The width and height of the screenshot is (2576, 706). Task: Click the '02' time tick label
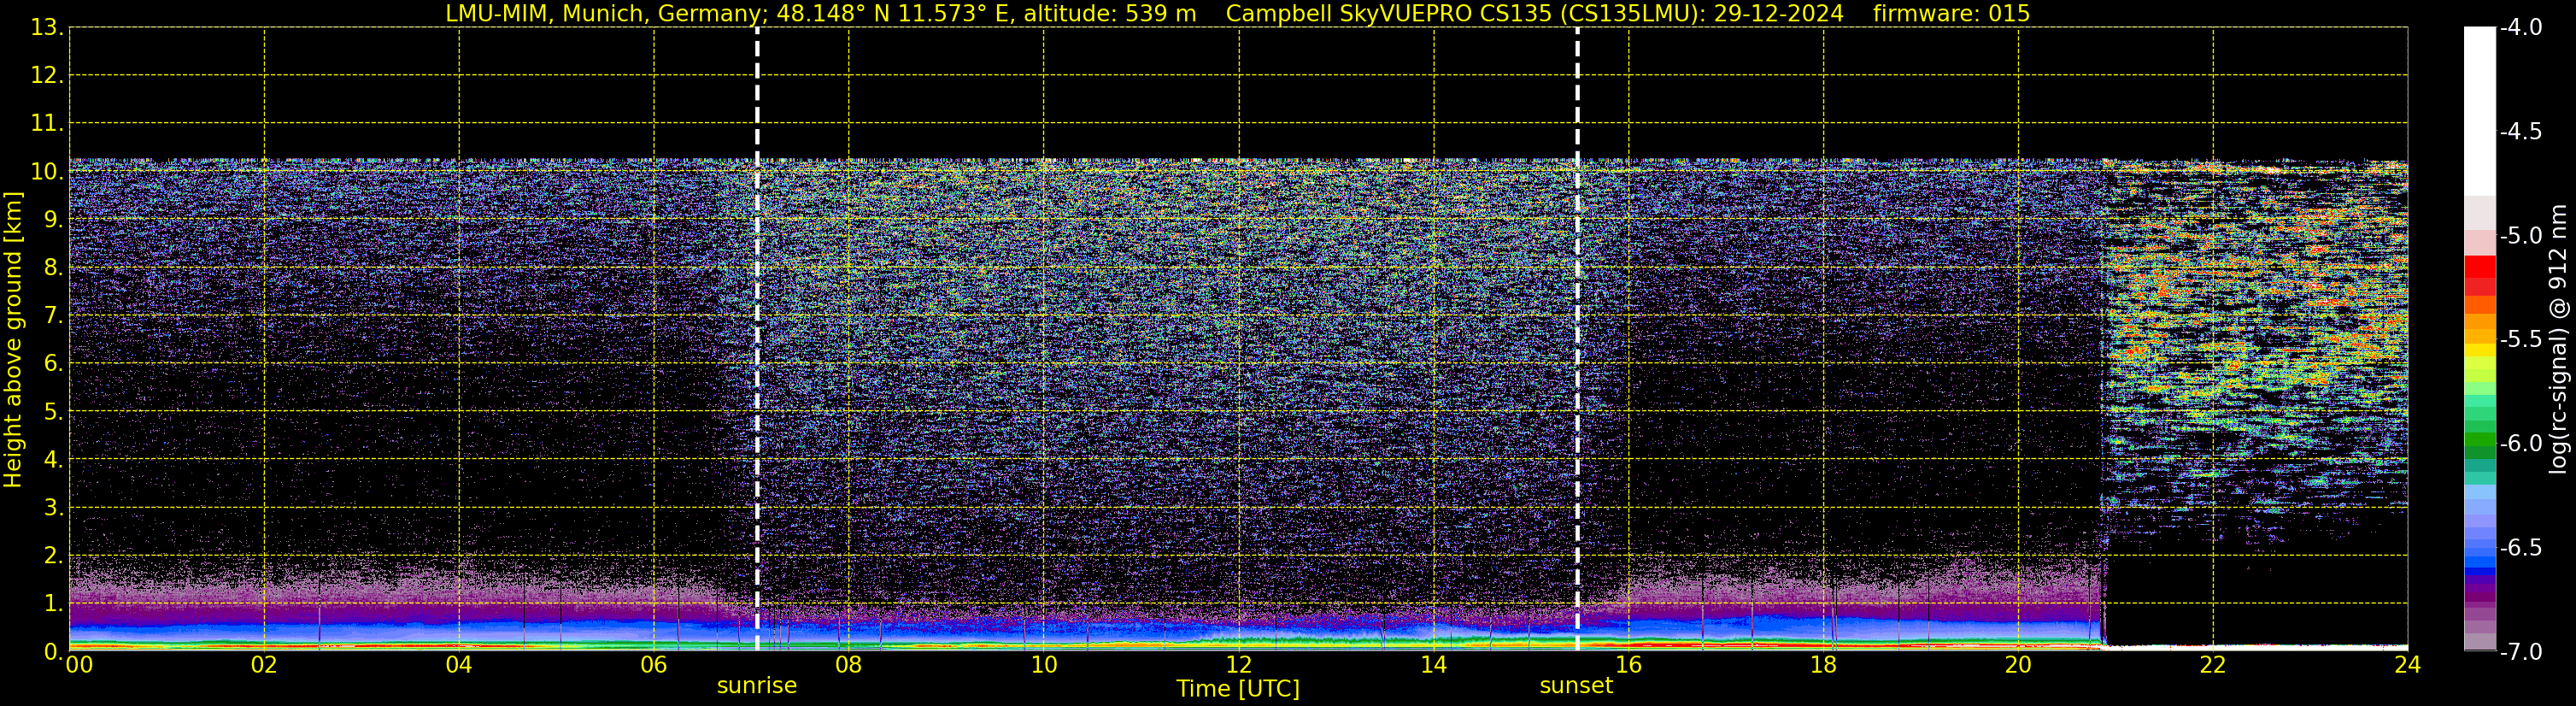264,665
